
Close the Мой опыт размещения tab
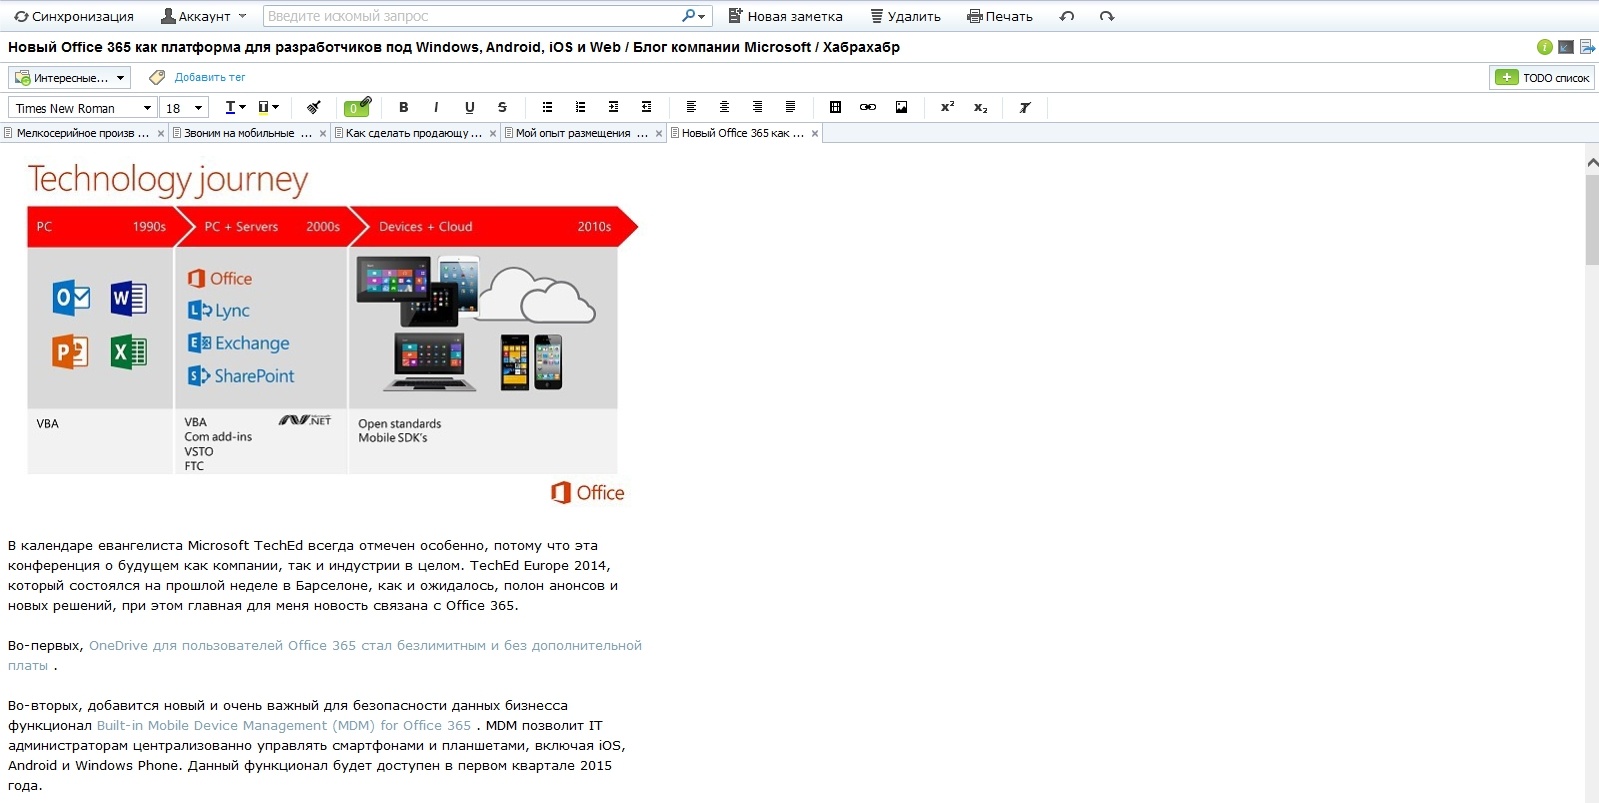(x=659, y=133)
